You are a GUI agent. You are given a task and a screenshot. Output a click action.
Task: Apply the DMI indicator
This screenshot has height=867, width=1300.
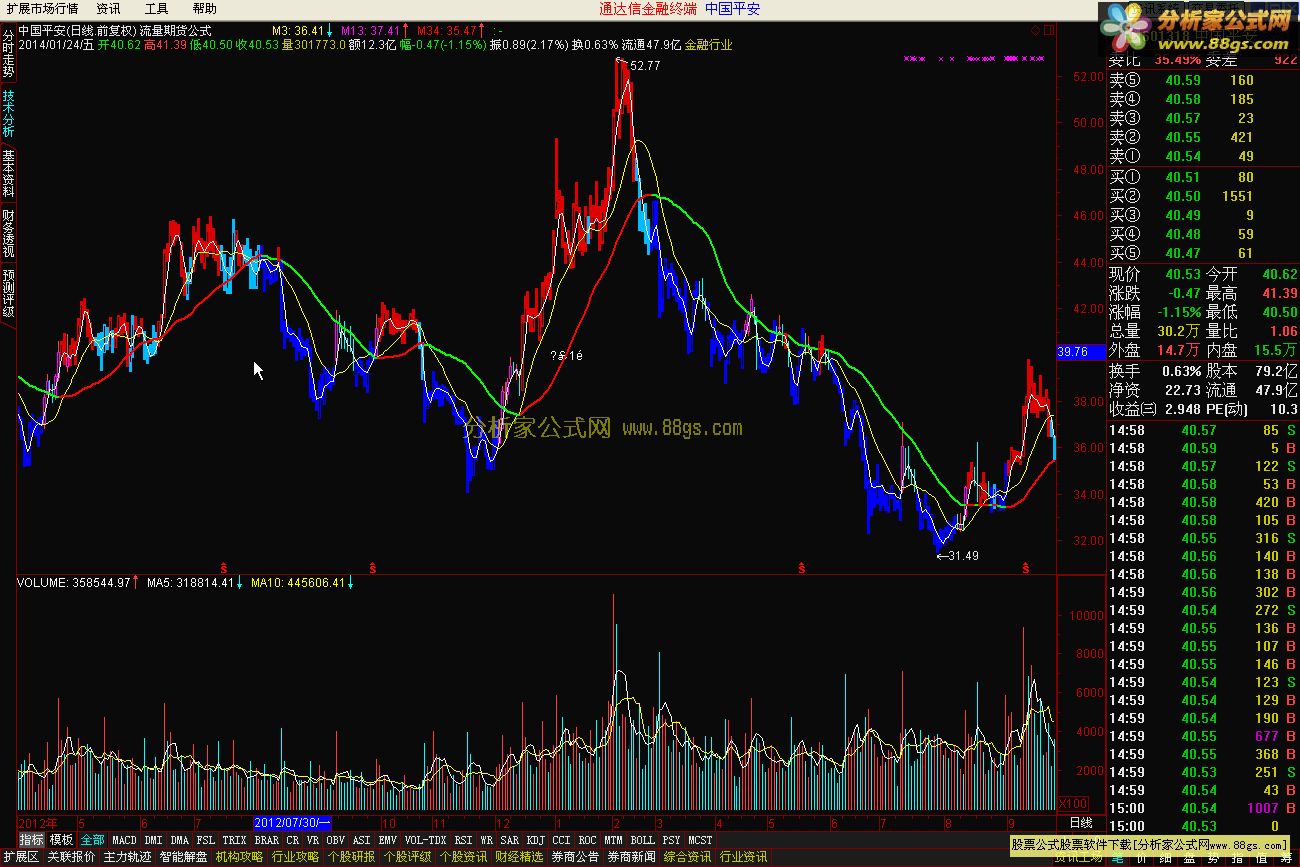(153, 840)
